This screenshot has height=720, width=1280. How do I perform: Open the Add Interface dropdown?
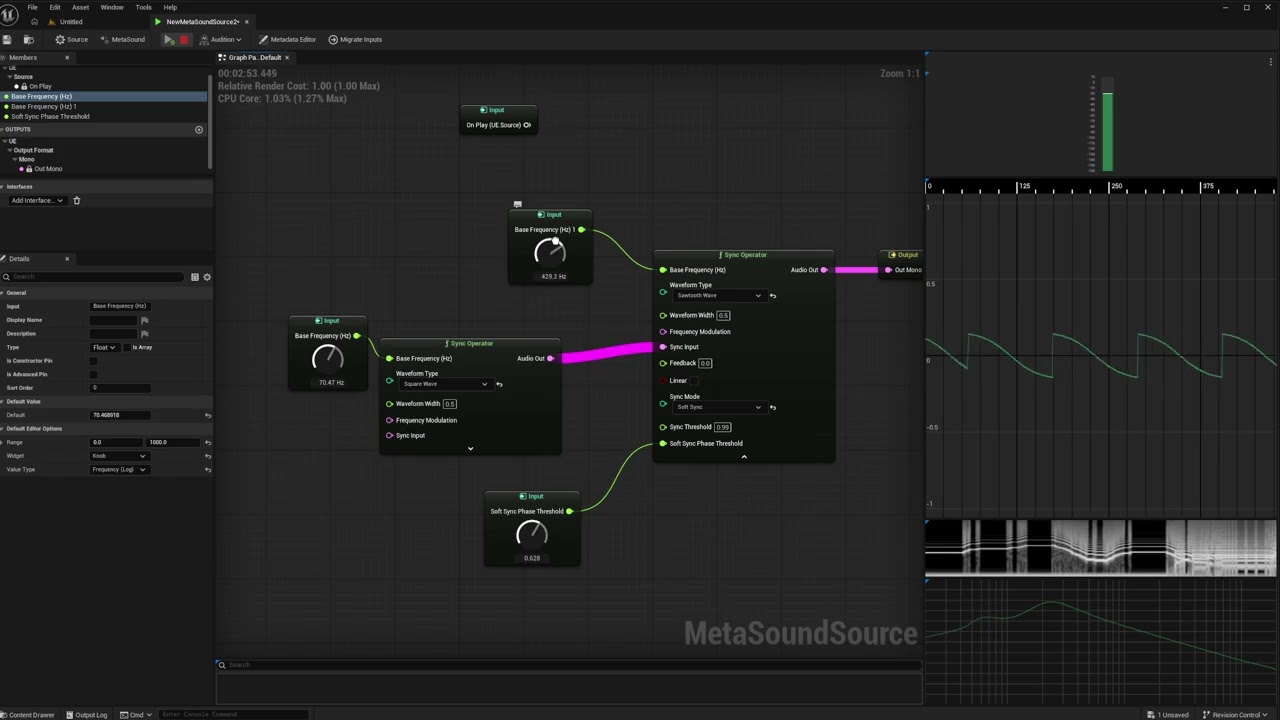(37, 201)
